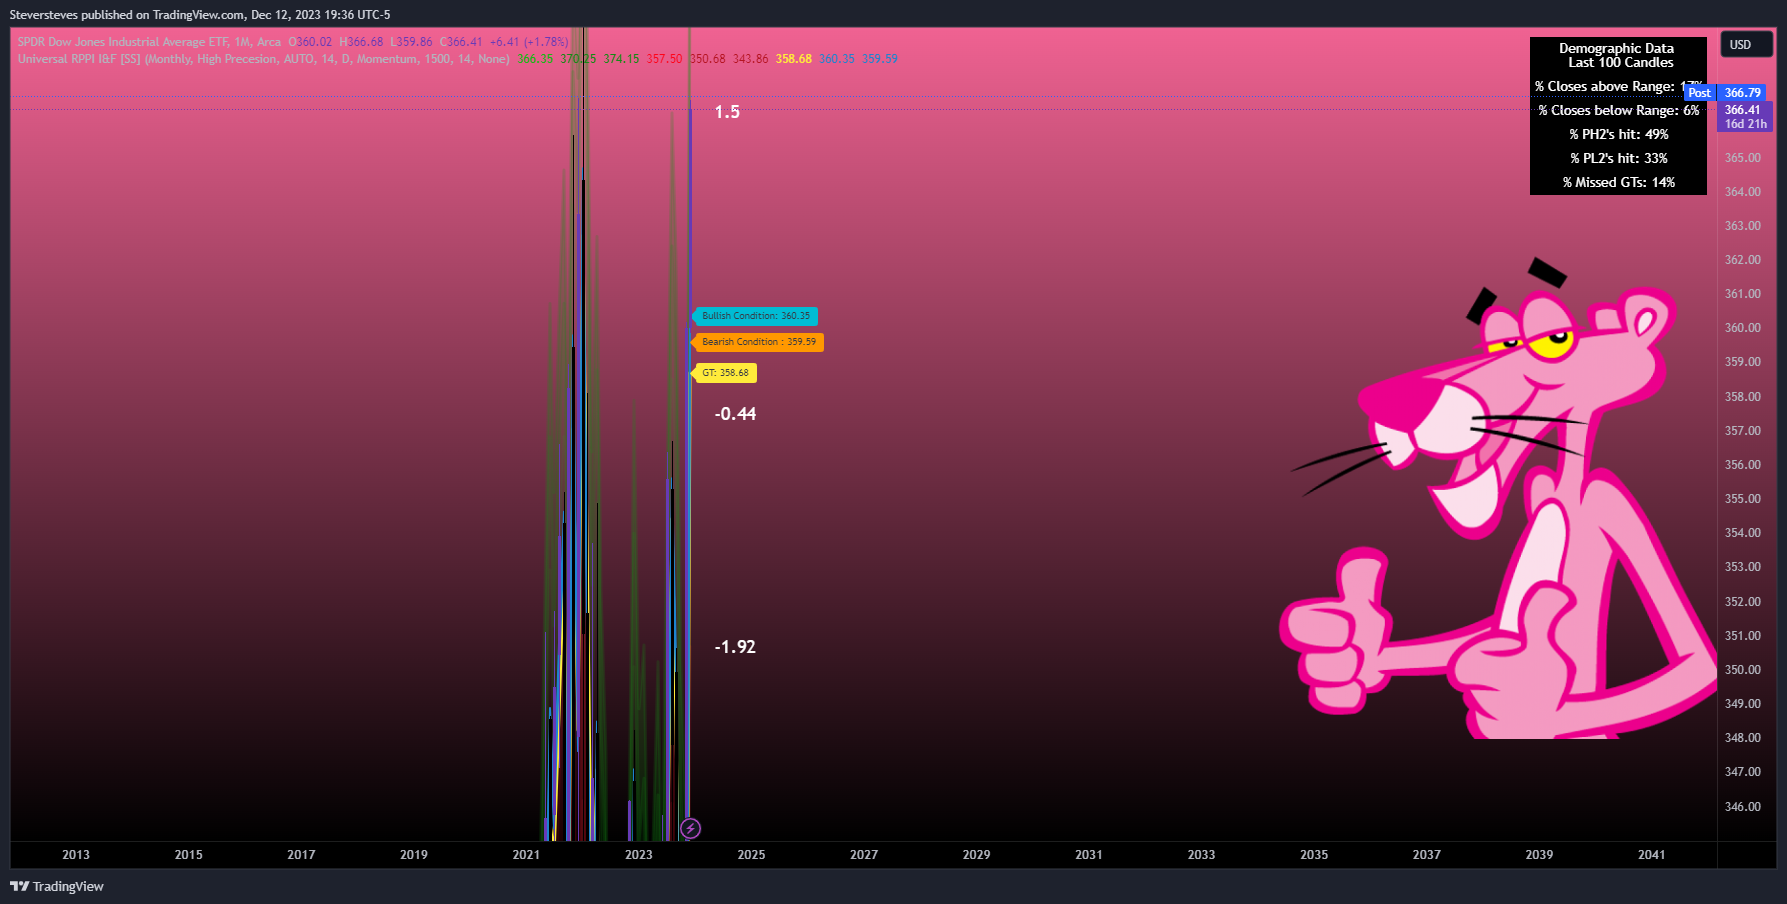Screen dimensions: 1787x904
Task: Click the 2023 label on the time axis
Action: coord(639,855)
